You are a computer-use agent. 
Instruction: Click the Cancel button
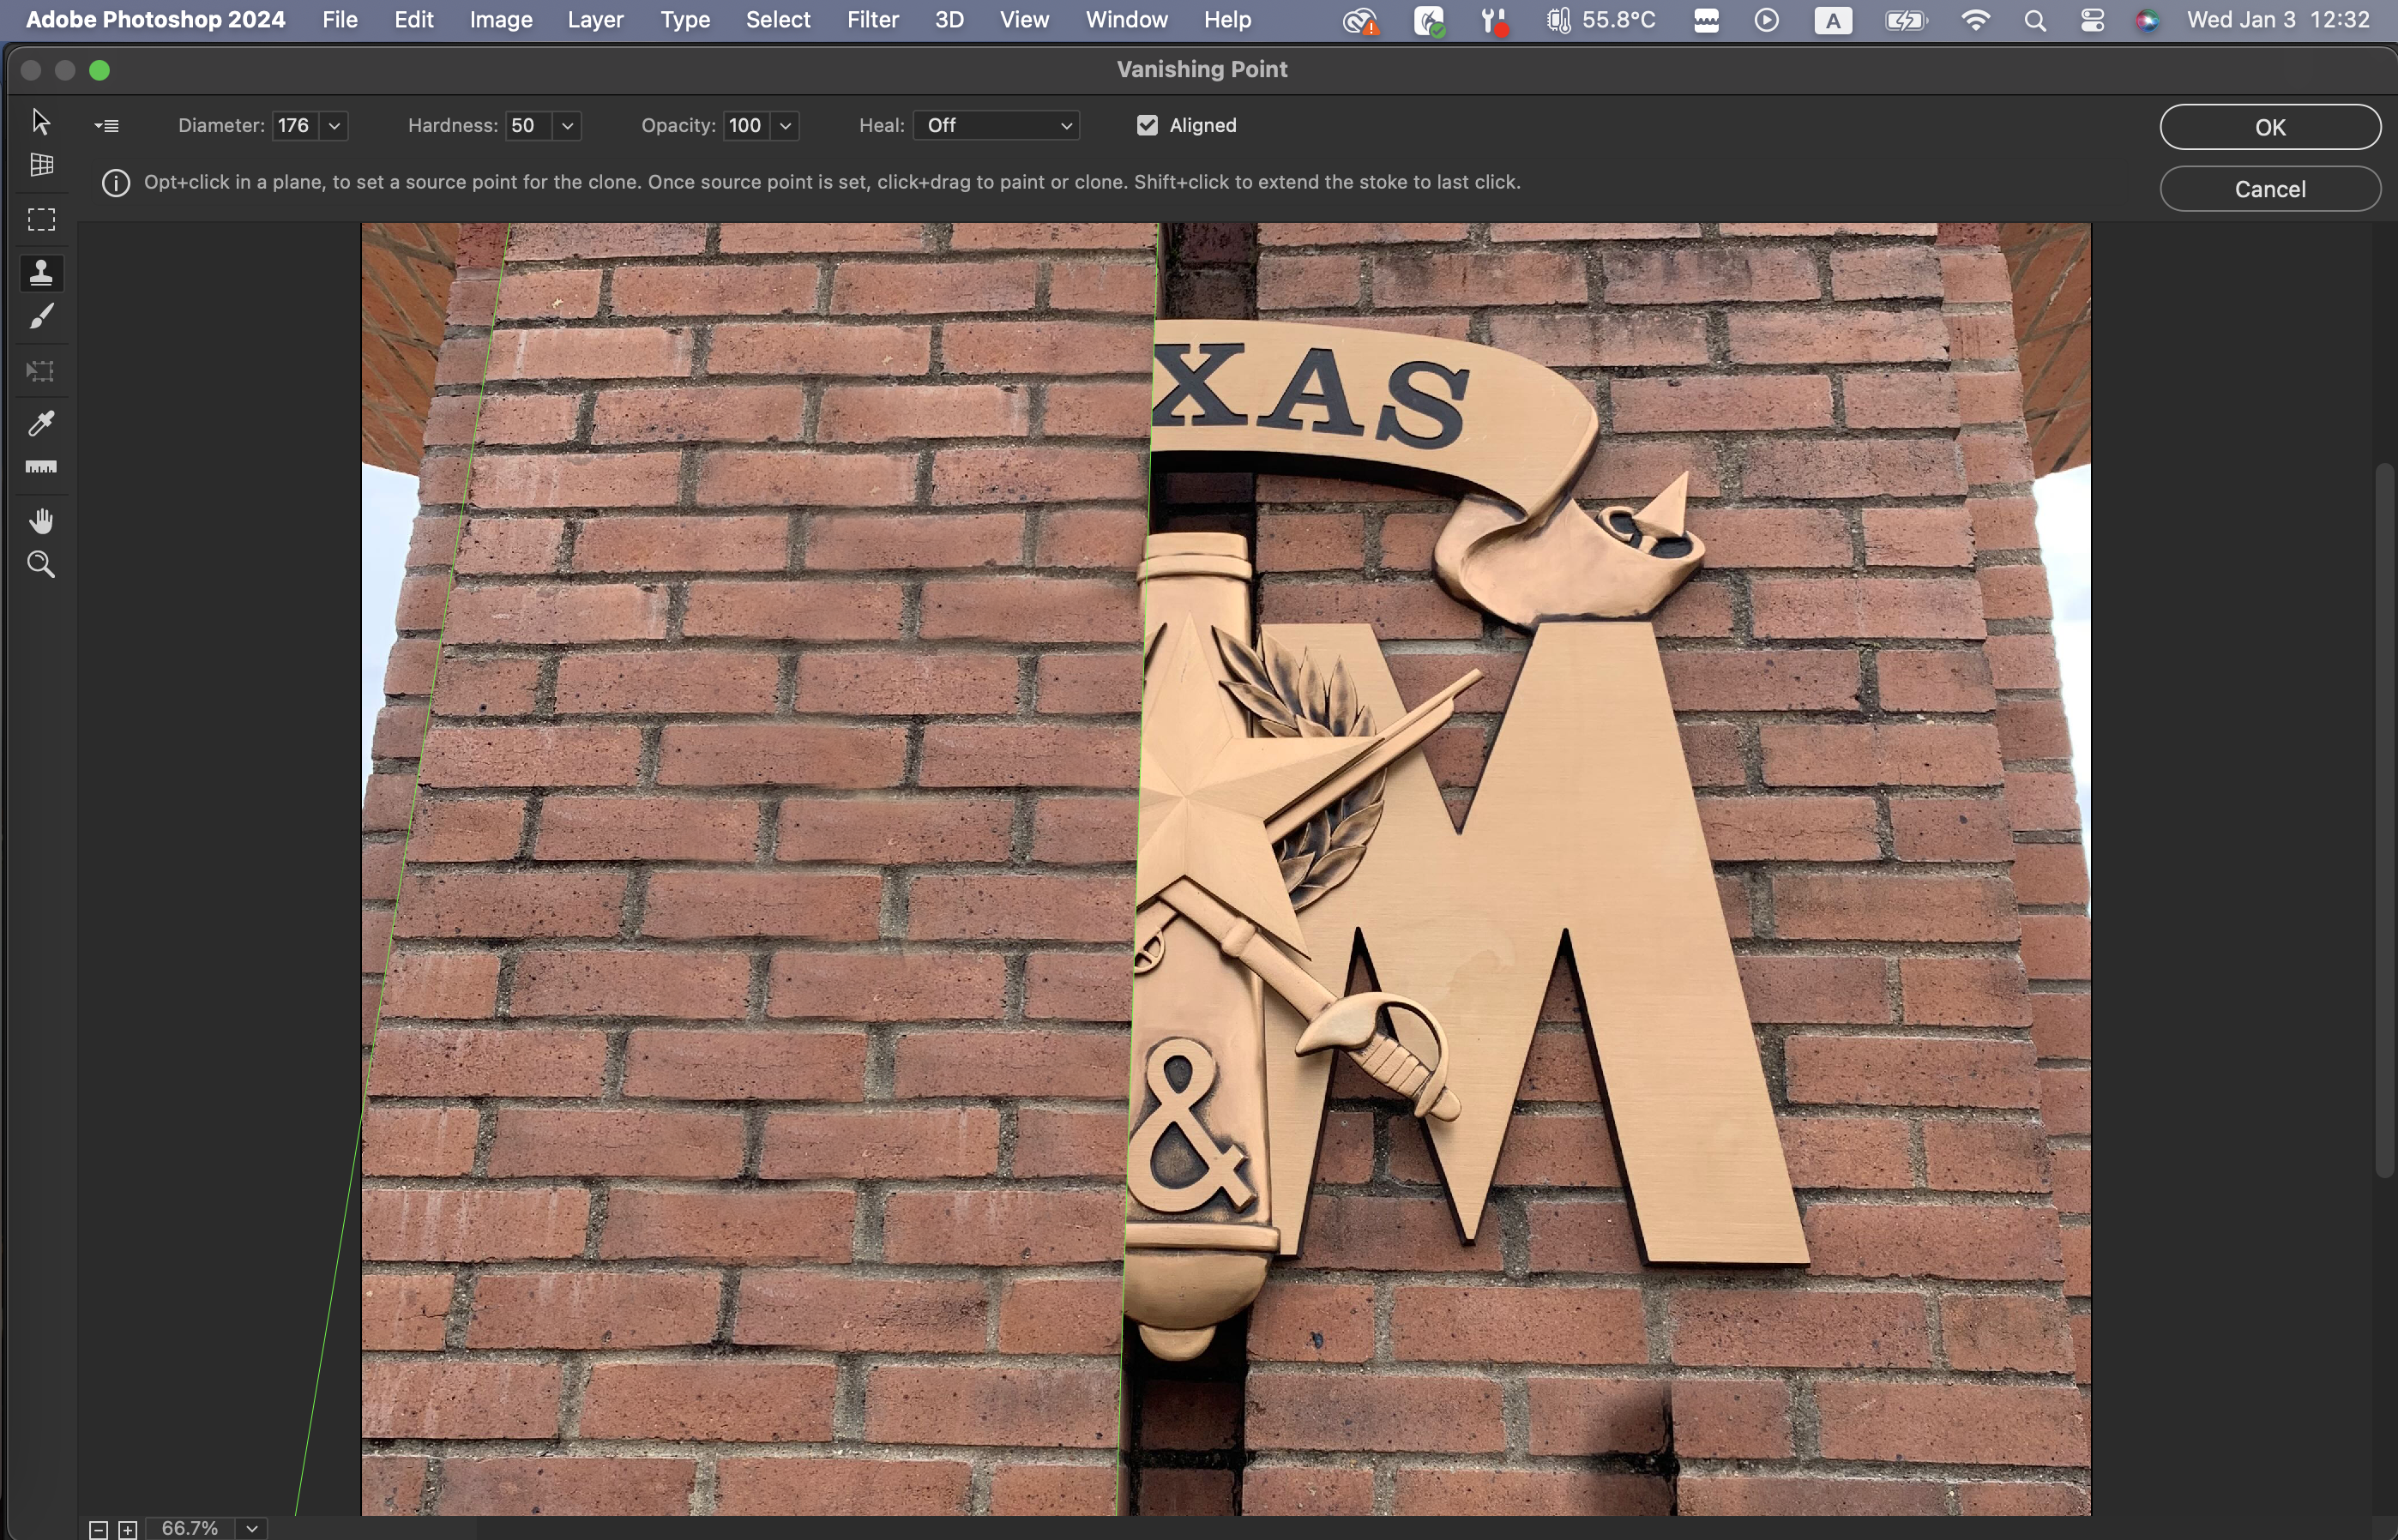(x=2269, y=189)
